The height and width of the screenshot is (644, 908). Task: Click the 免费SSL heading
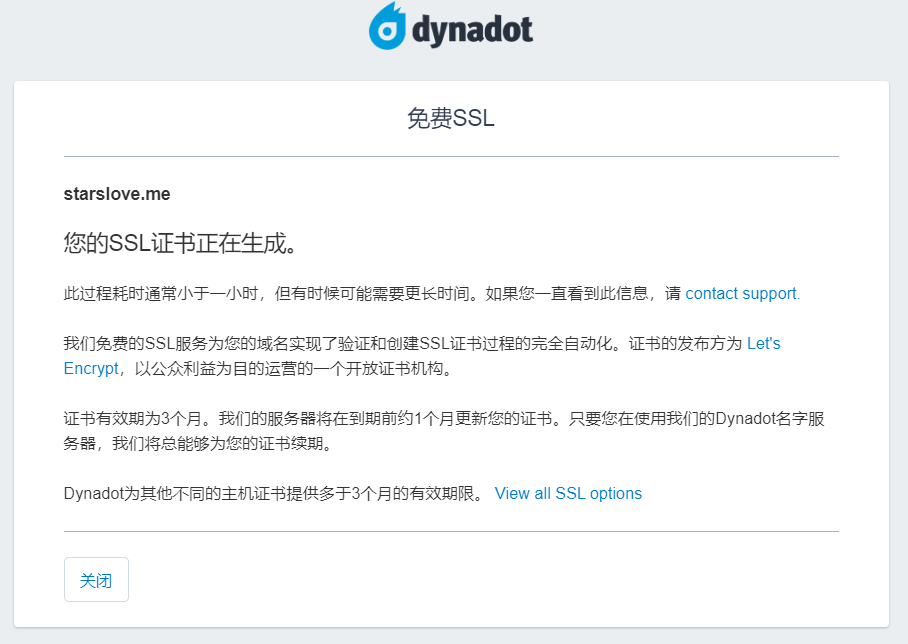pyautogui.click(x=451, y=118)
